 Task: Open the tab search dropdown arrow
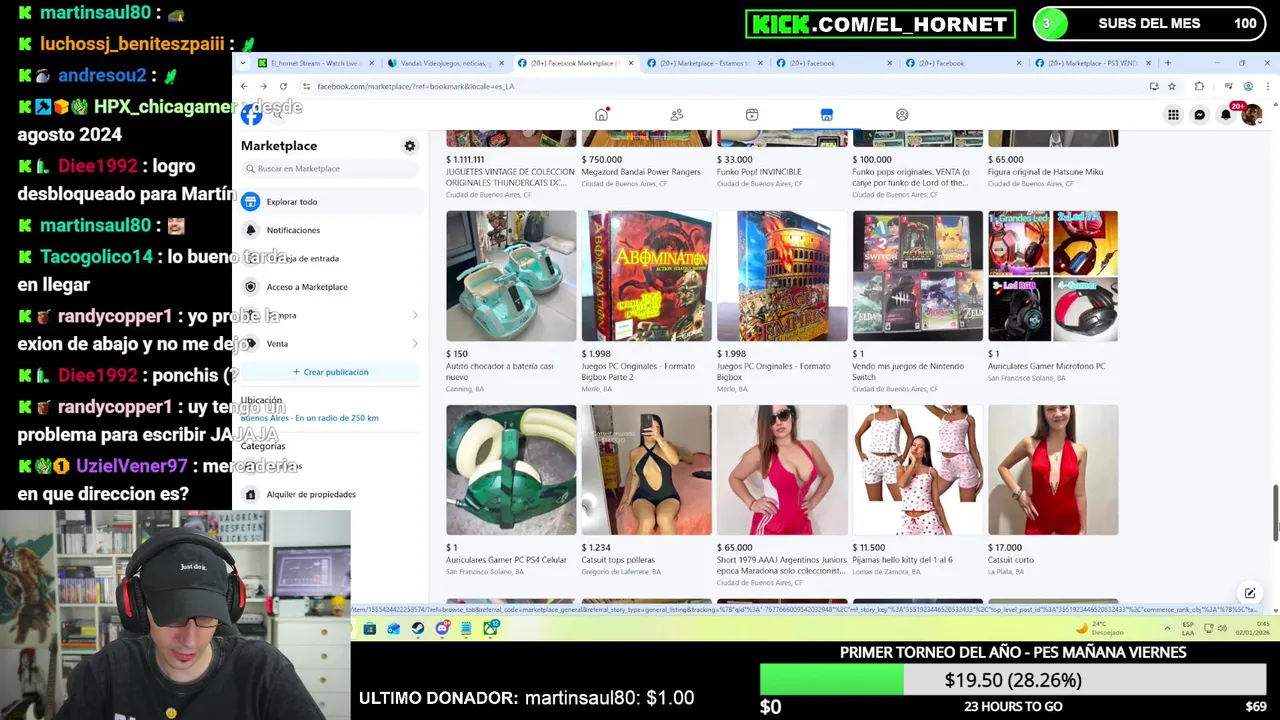244,63
